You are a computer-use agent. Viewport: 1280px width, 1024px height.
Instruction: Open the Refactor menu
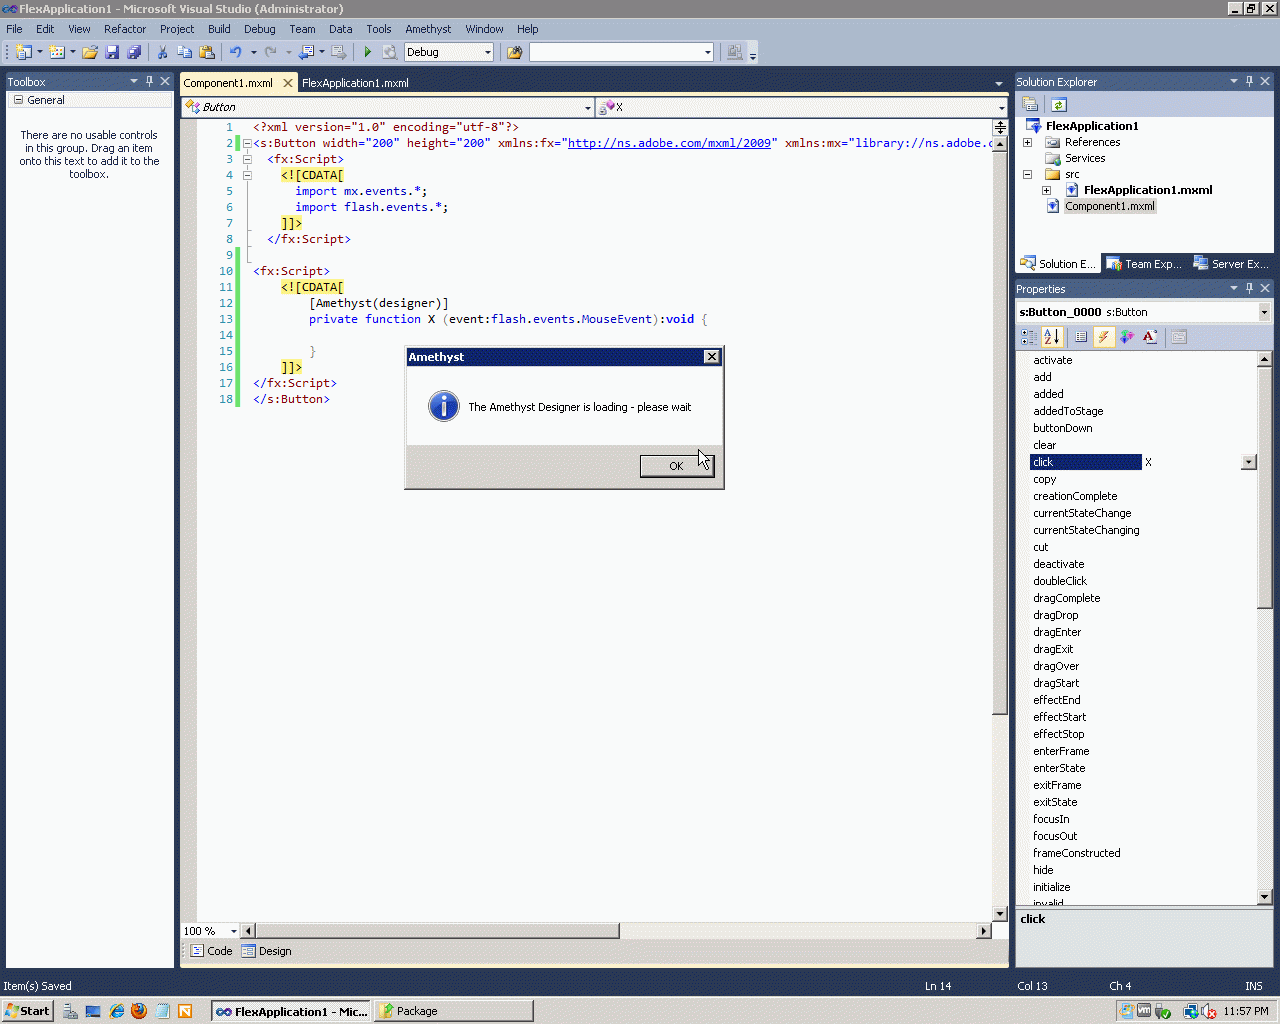[125, 29]
